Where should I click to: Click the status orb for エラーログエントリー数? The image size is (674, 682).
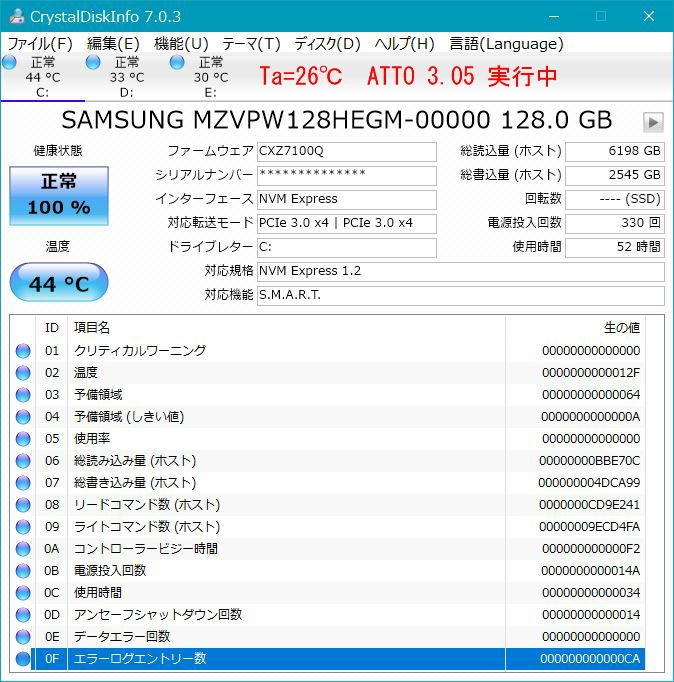coord(23,659)
